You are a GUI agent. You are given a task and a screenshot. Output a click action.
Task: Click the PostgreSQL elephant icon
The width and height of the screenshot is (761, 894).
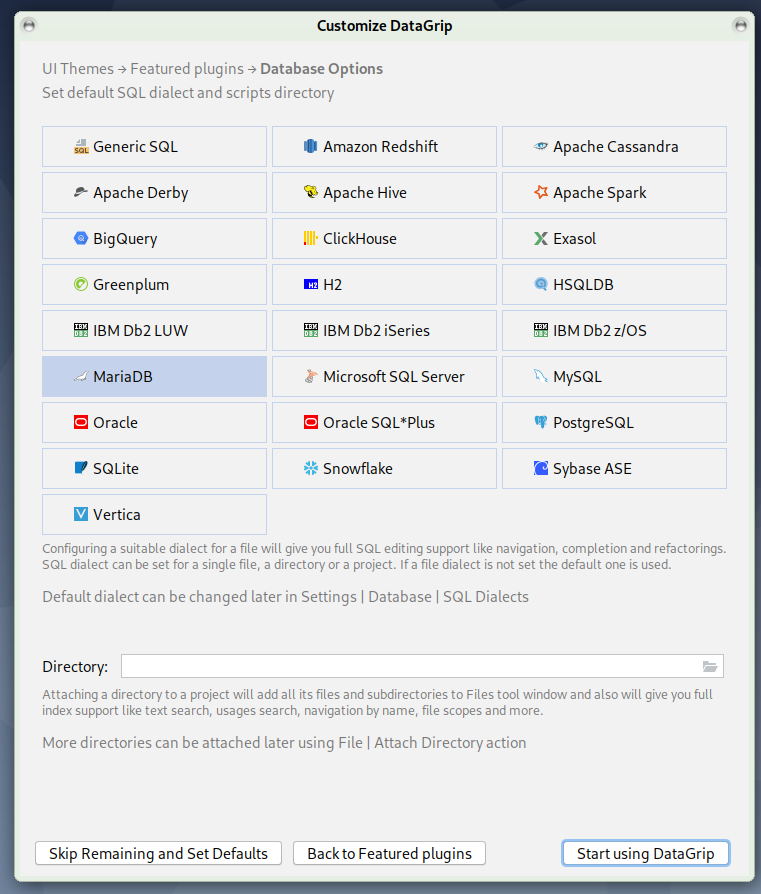[540, 422]
